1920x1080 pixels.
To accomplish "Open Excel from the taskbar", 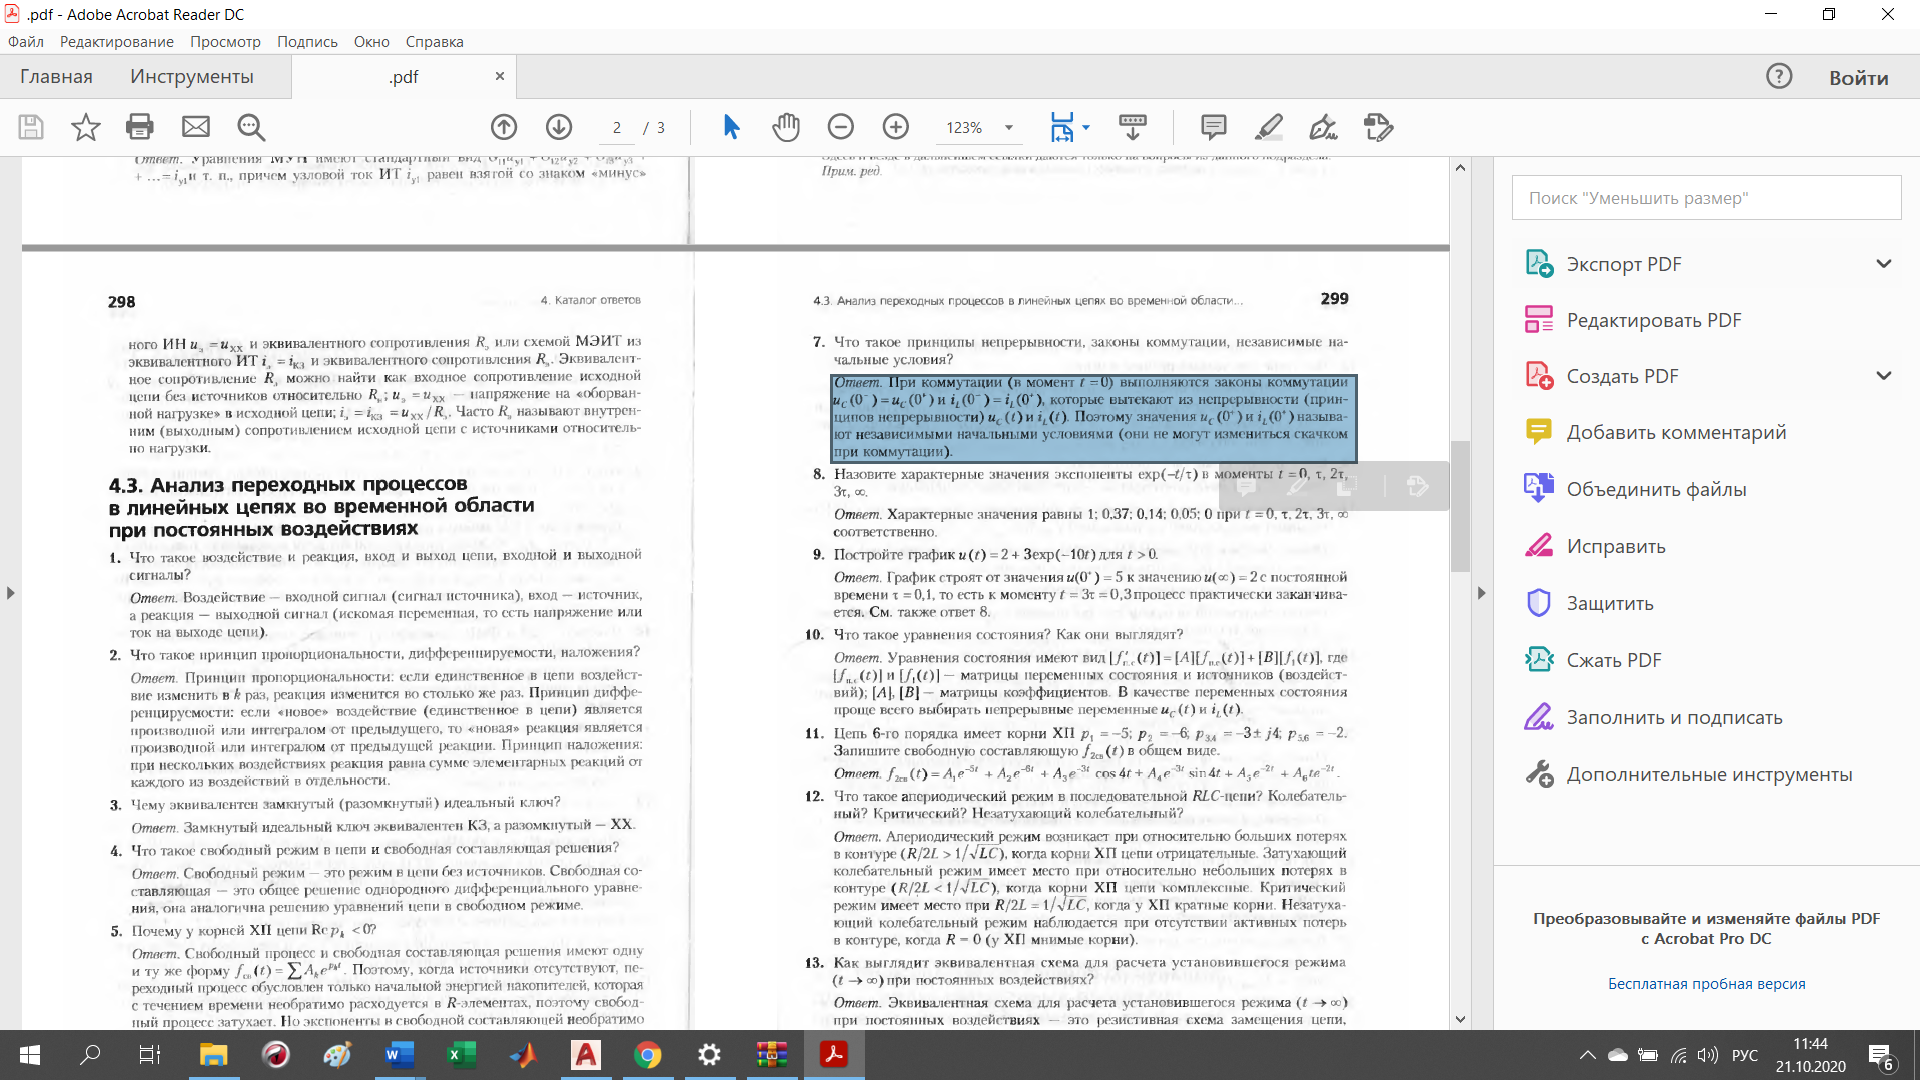I will pyautogui.click(x=461, y=1055).
